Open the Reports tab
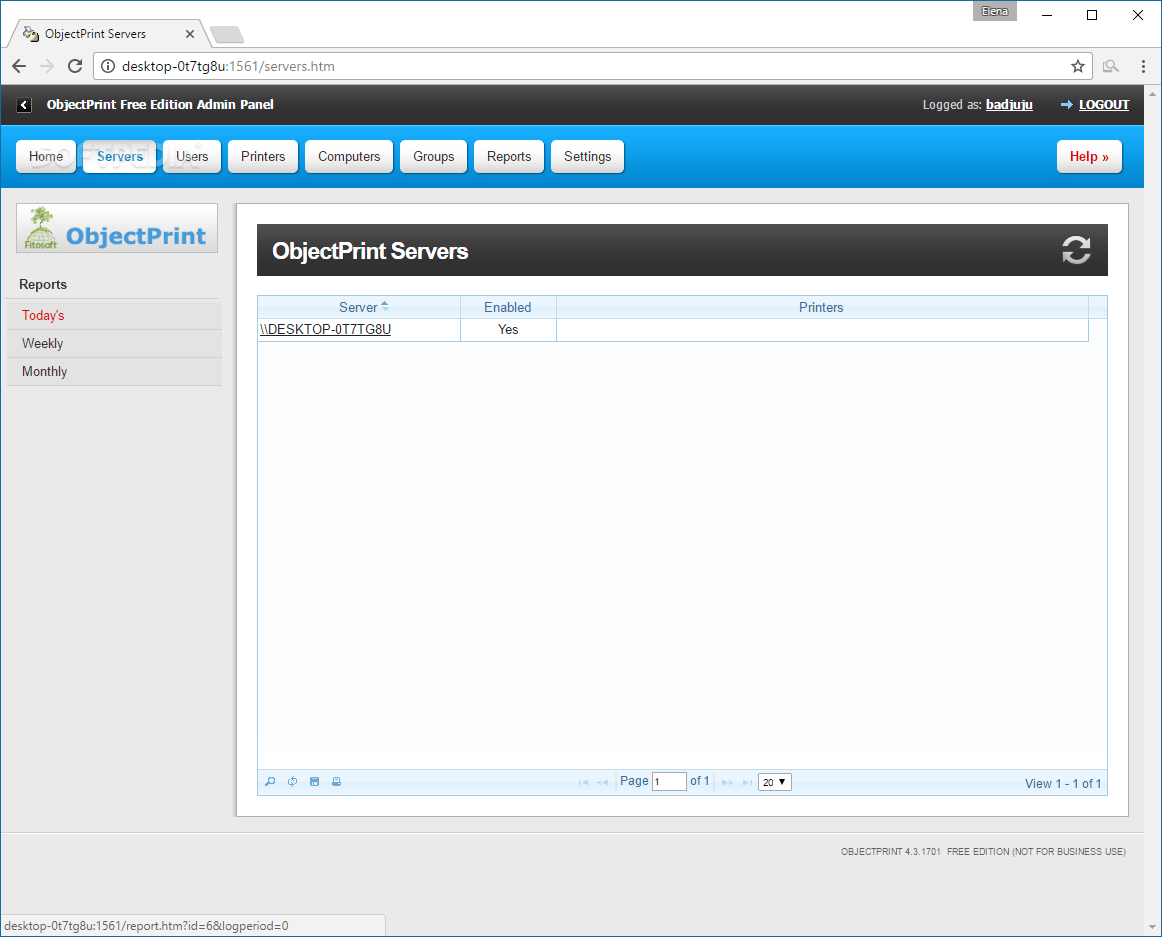Image resolution: width=1162 pixels, height=937 pixels. [x=509, y=156]
